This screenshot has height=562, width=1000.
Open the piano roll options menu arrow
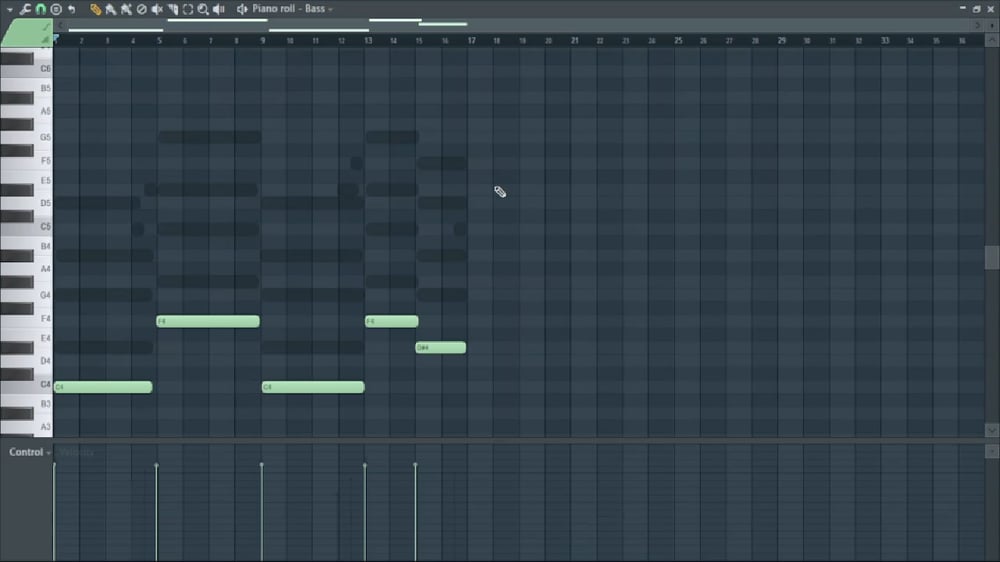point(9,10)
